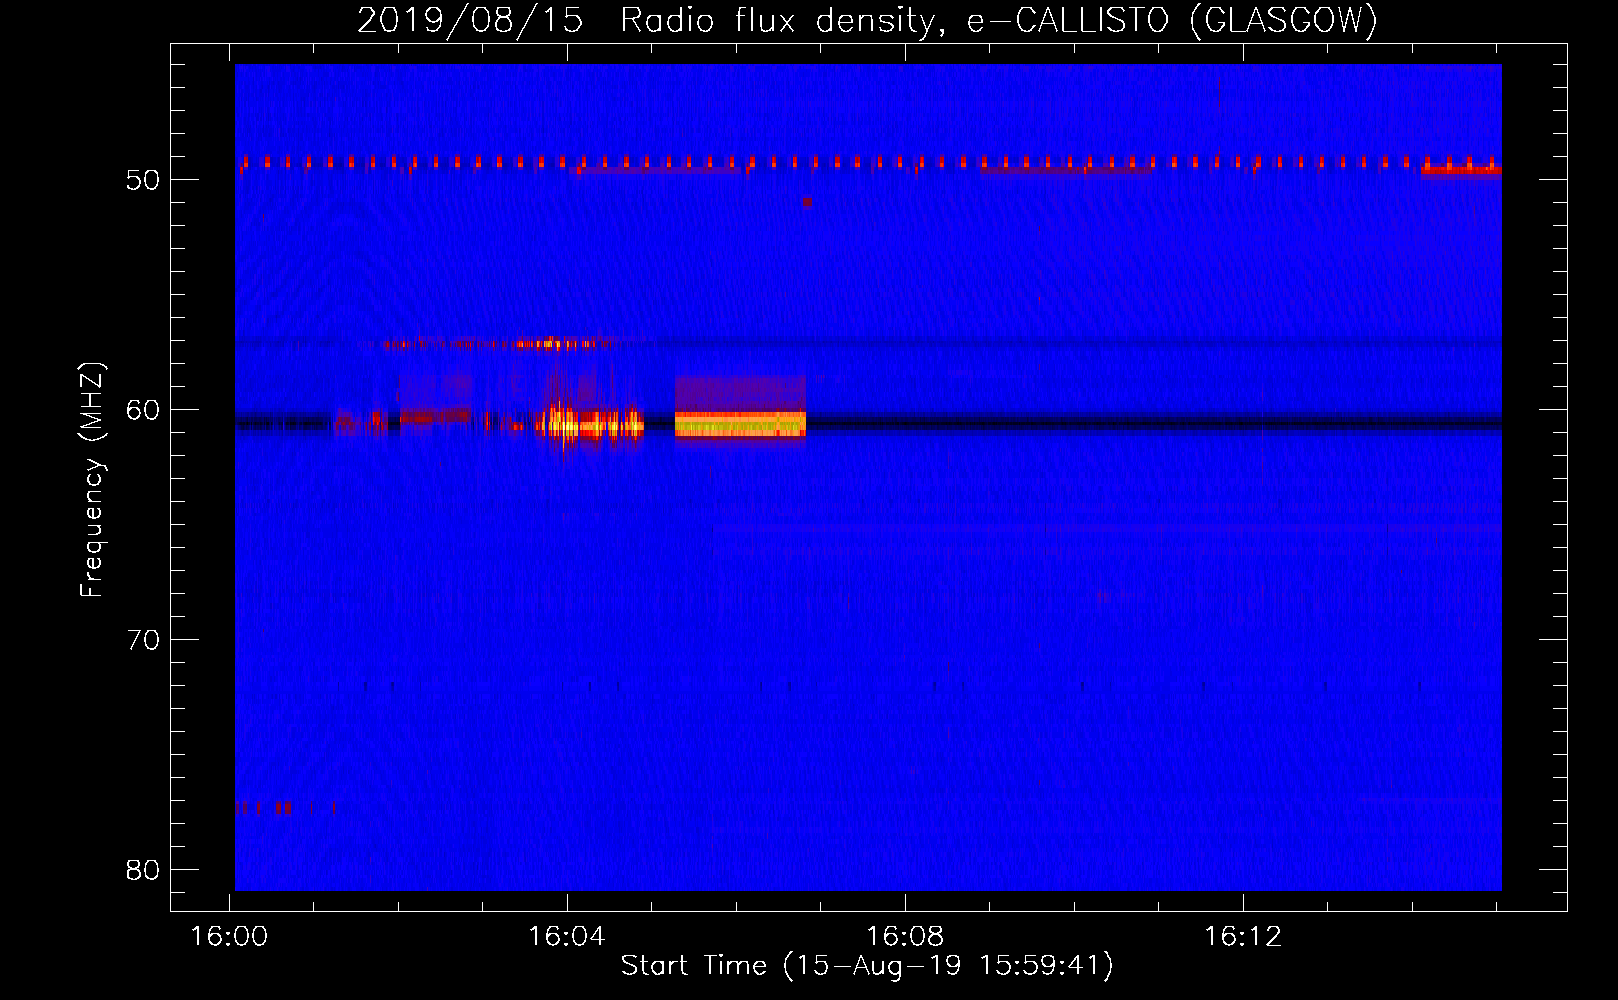Click the bright yellow-green burst block near 60 MHz

(x=740, y=424)
